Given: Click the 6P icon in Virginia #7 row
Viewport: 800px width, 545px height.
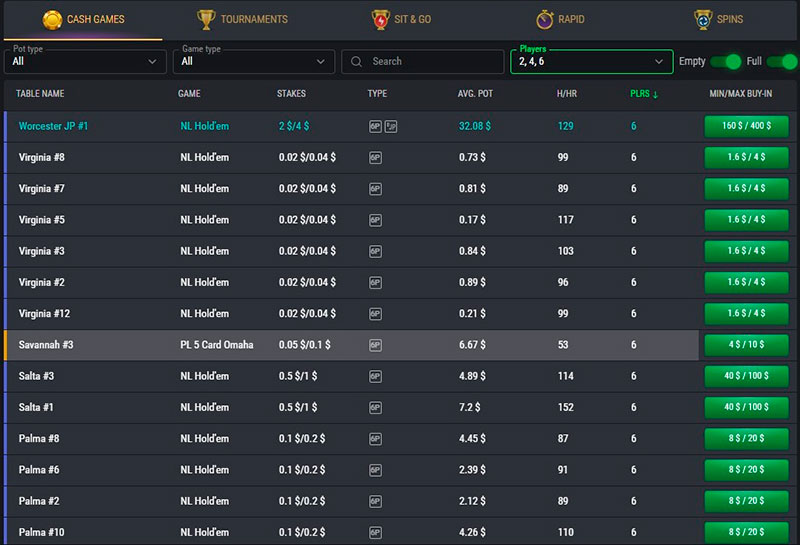Looking at the screenshot, I should pos(375,189).
